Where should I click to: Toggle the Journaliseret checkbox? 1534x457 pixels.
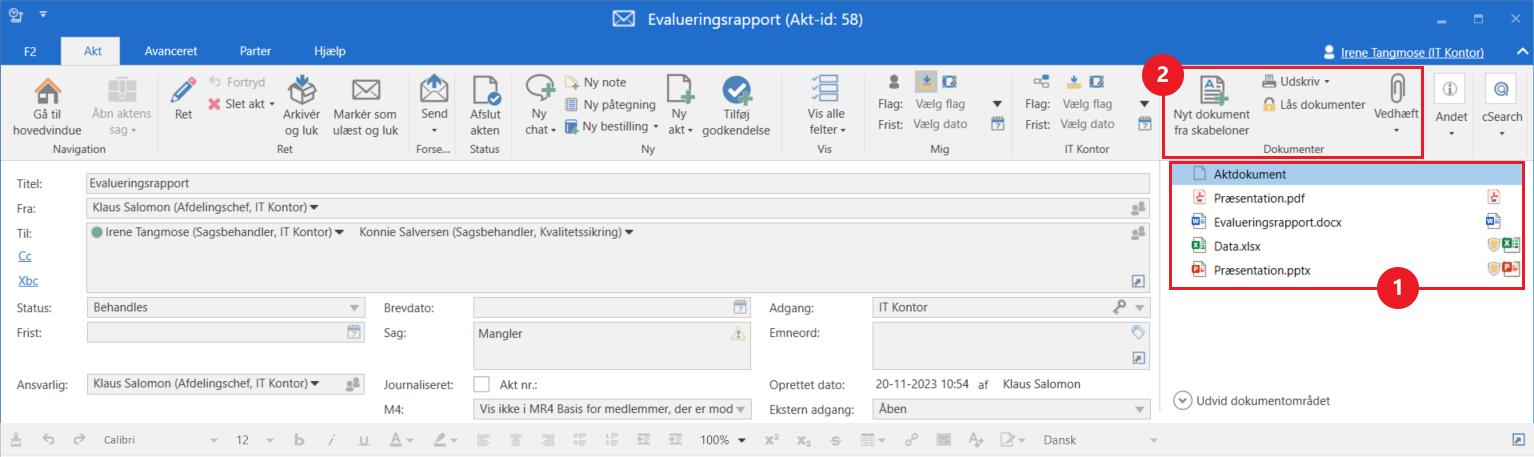pos(482,384)
